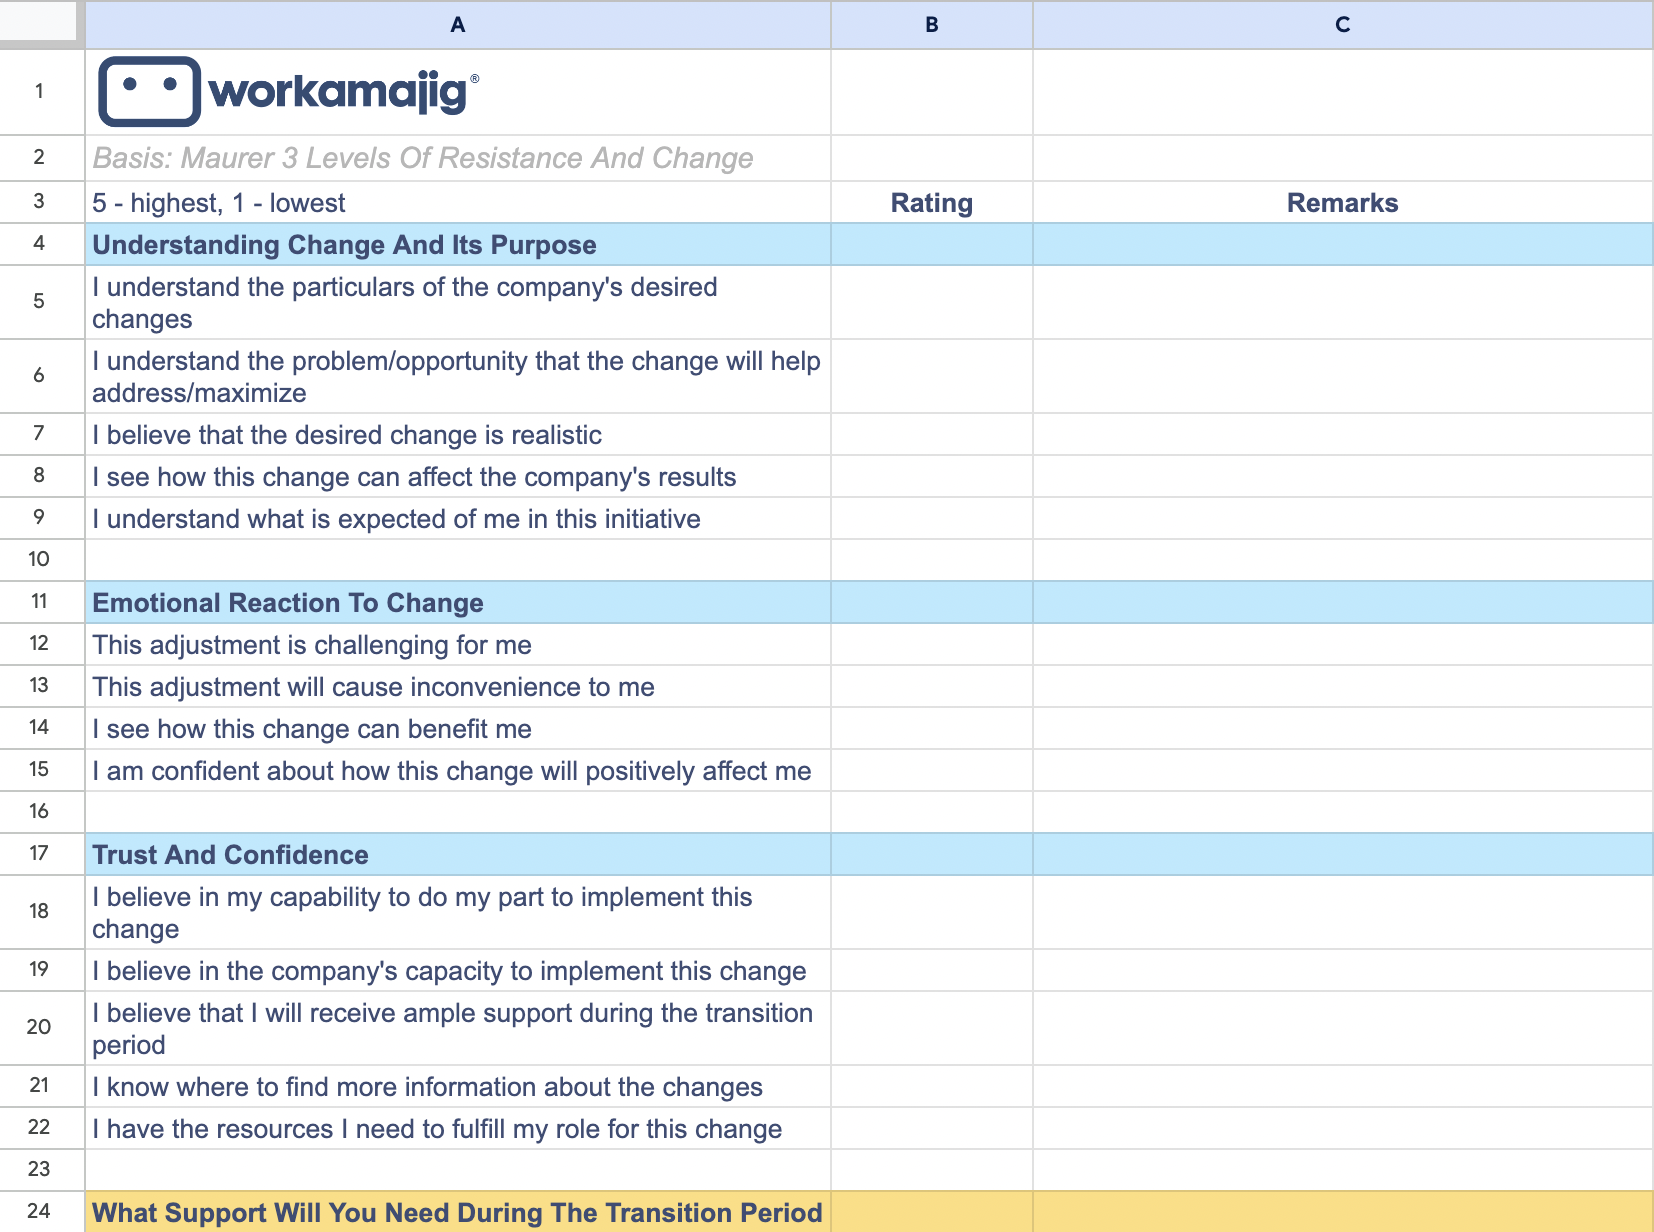1654x1232 pixels.
Task: Click row 17 header number
Action: coord(39,853)
